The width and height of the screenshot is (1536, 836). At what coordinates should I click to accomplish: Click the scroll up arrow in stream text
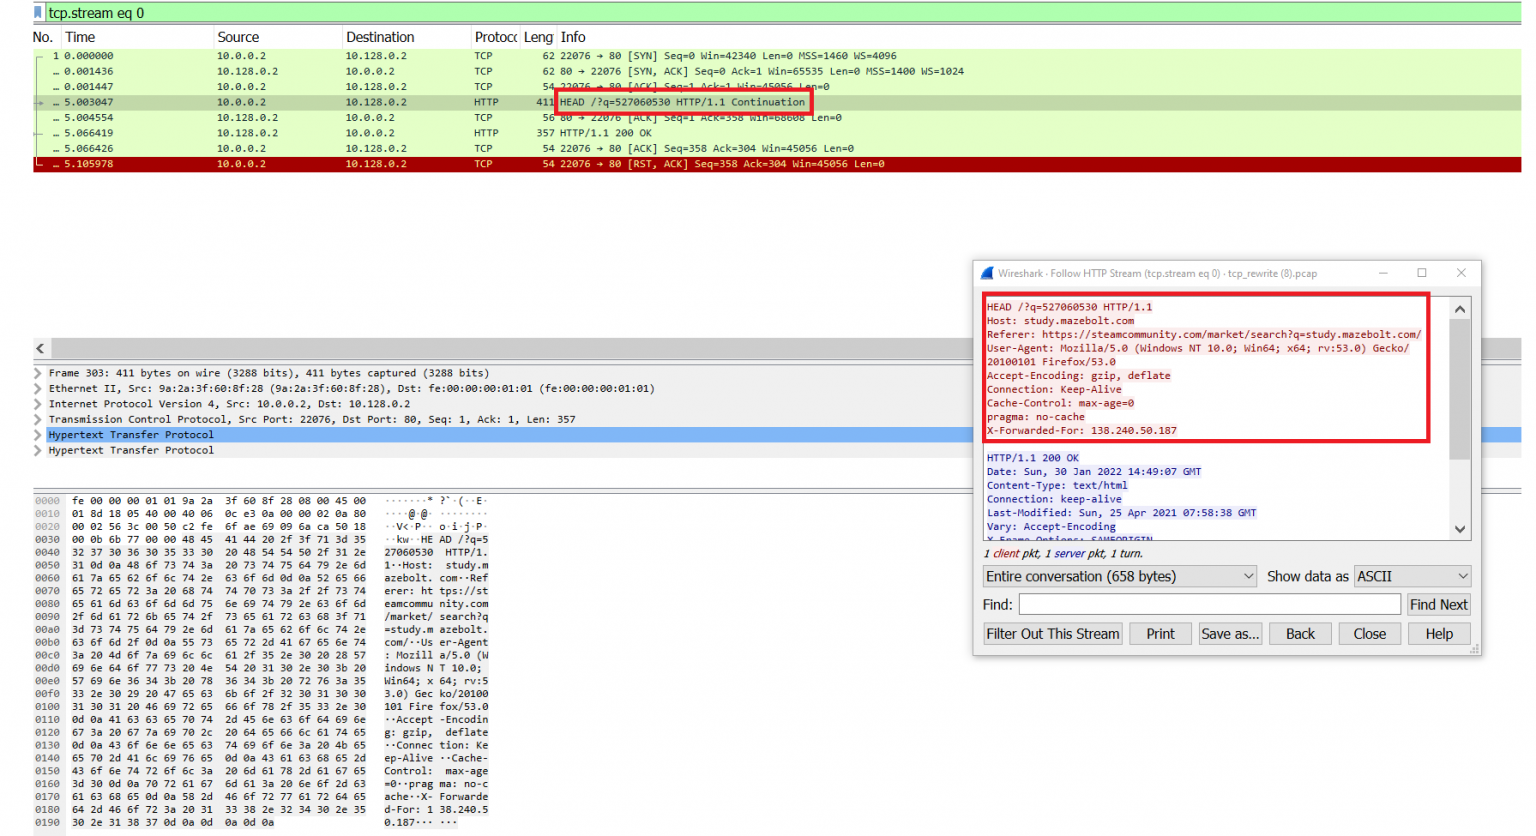(x=1460, y=310)
